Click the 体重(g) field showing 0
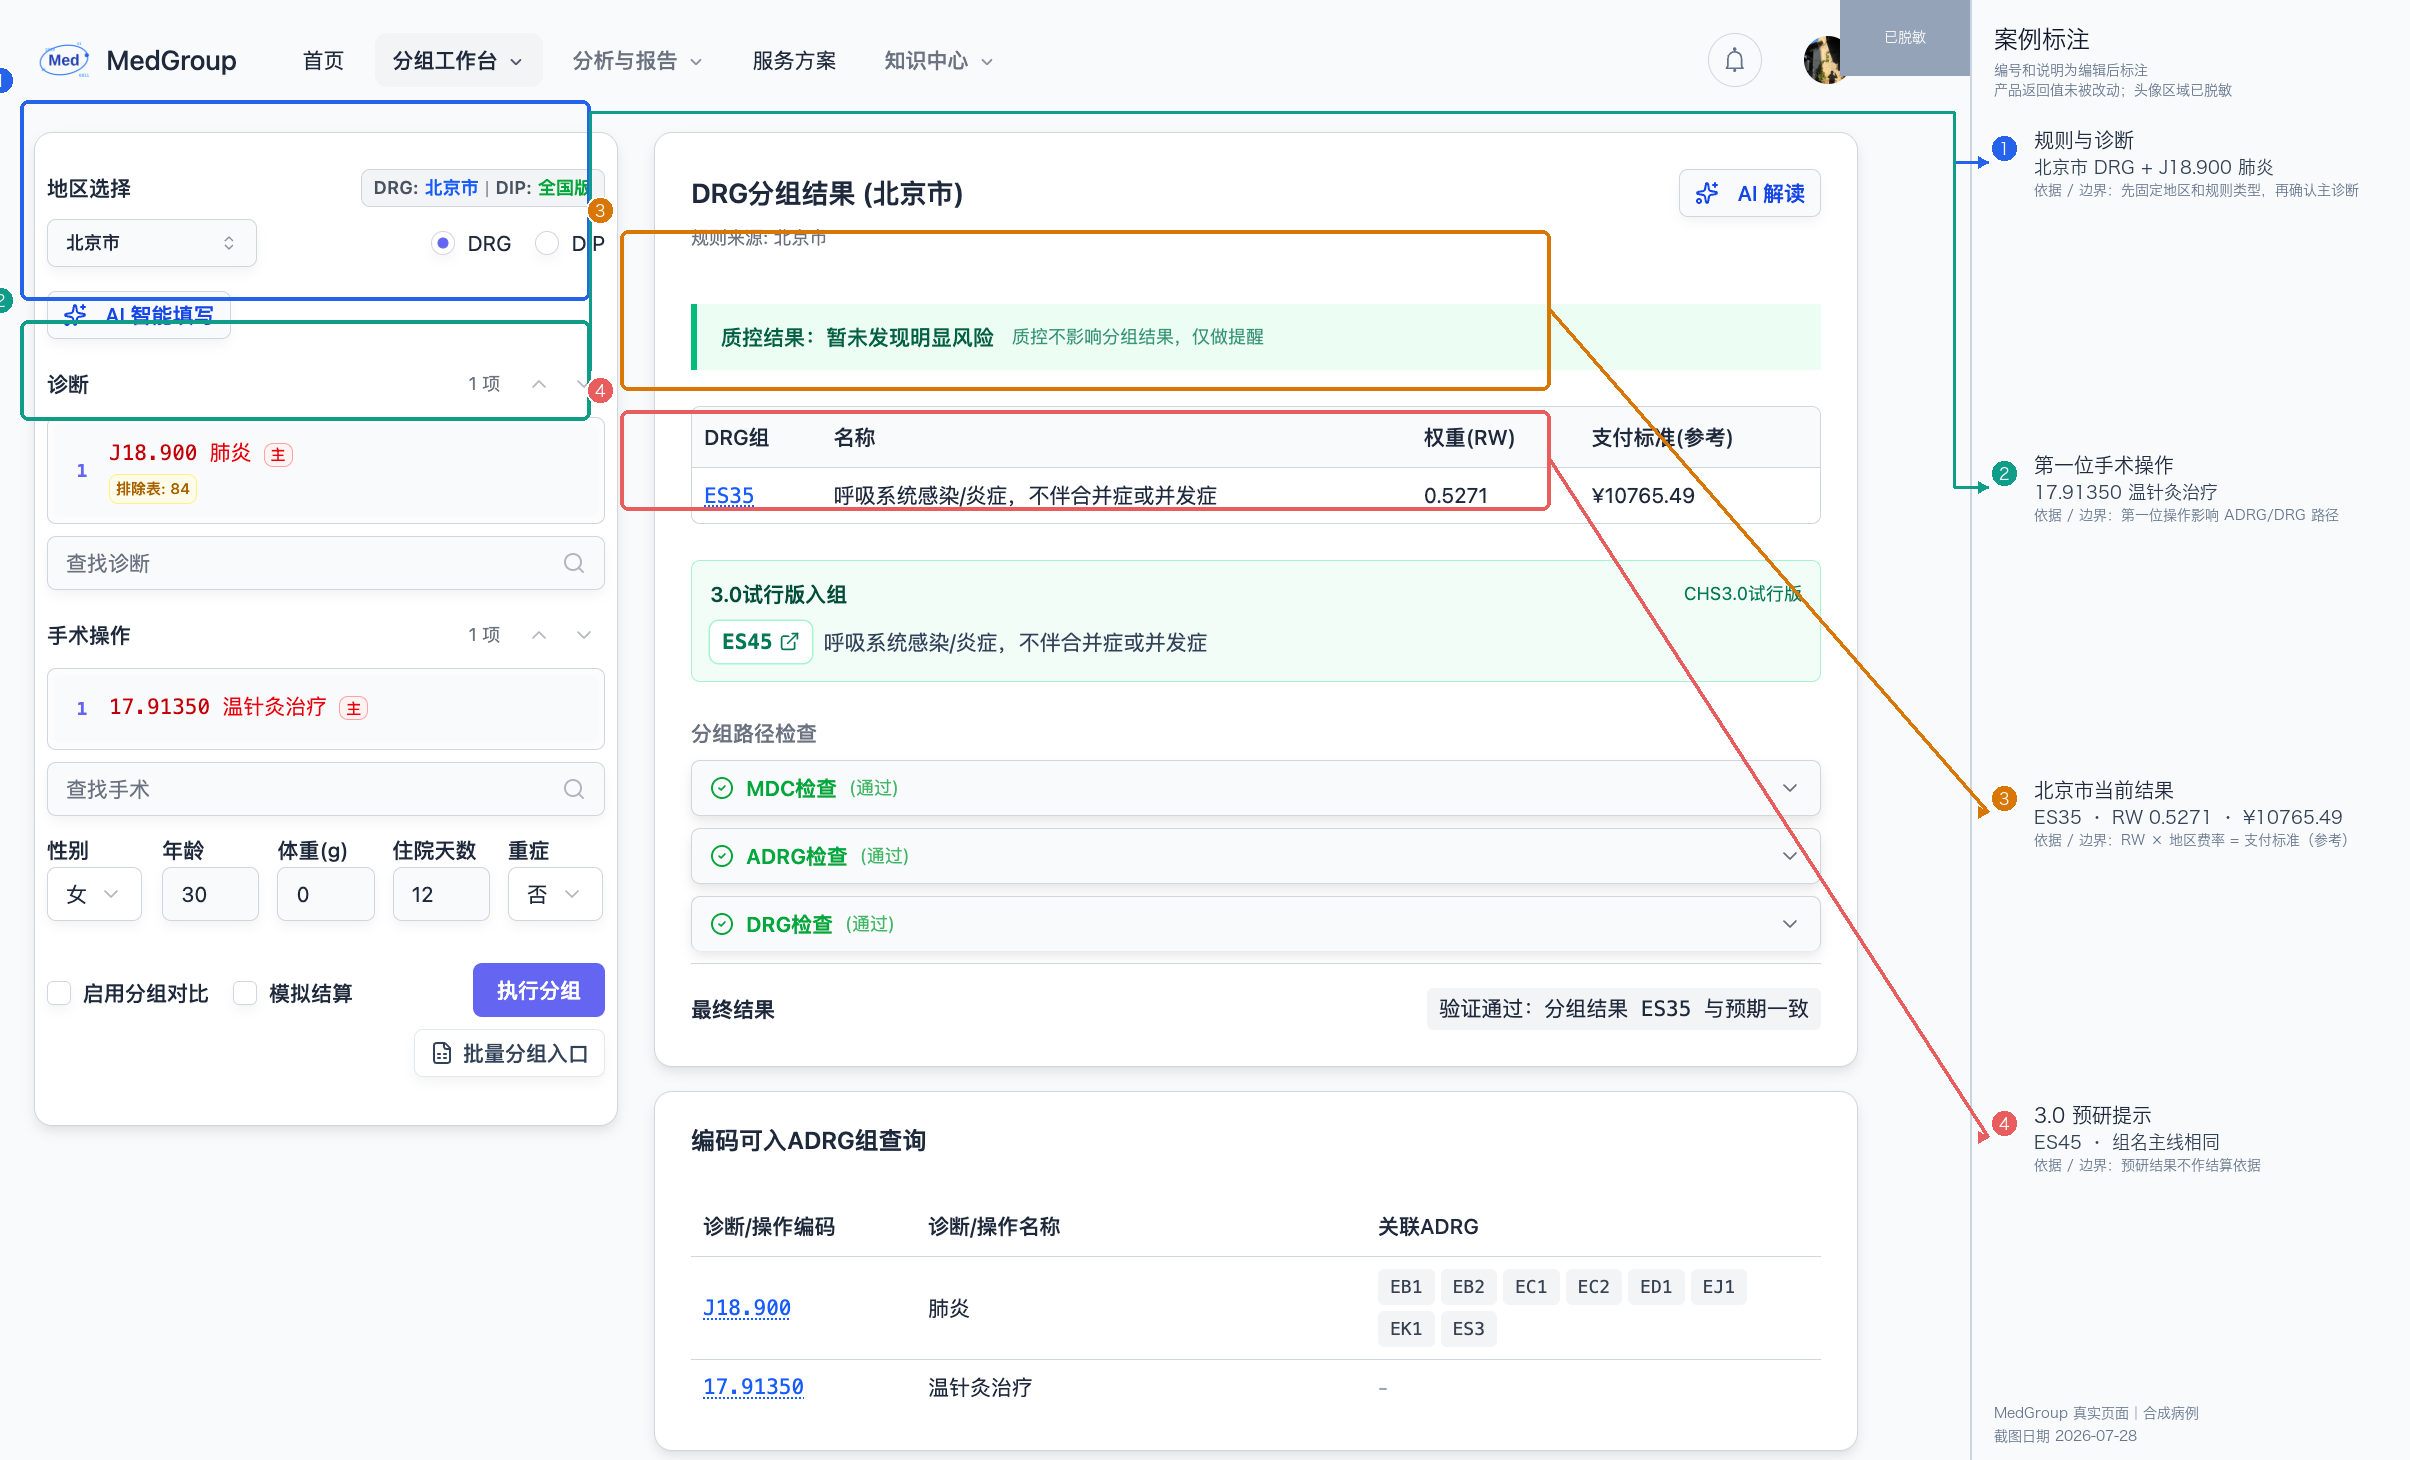Screen dimensions: 2410x1460 [x=326, y=894]
